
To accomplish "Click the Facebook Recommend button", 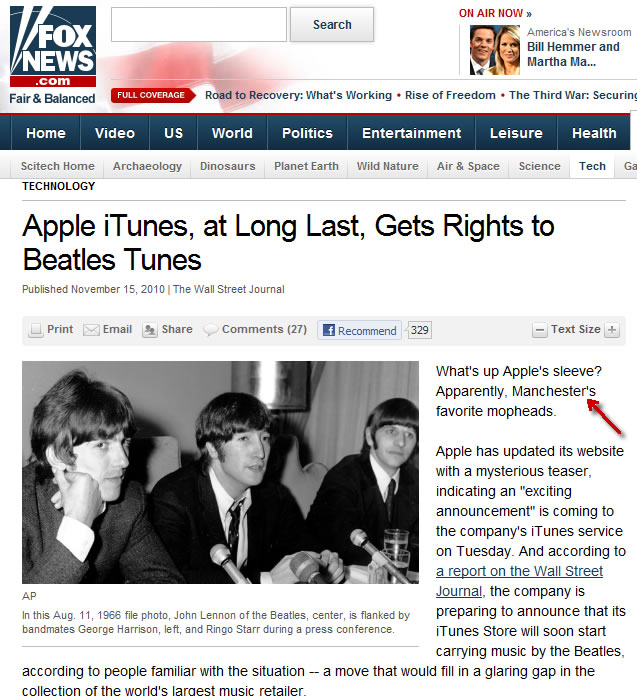I will 360,330.
